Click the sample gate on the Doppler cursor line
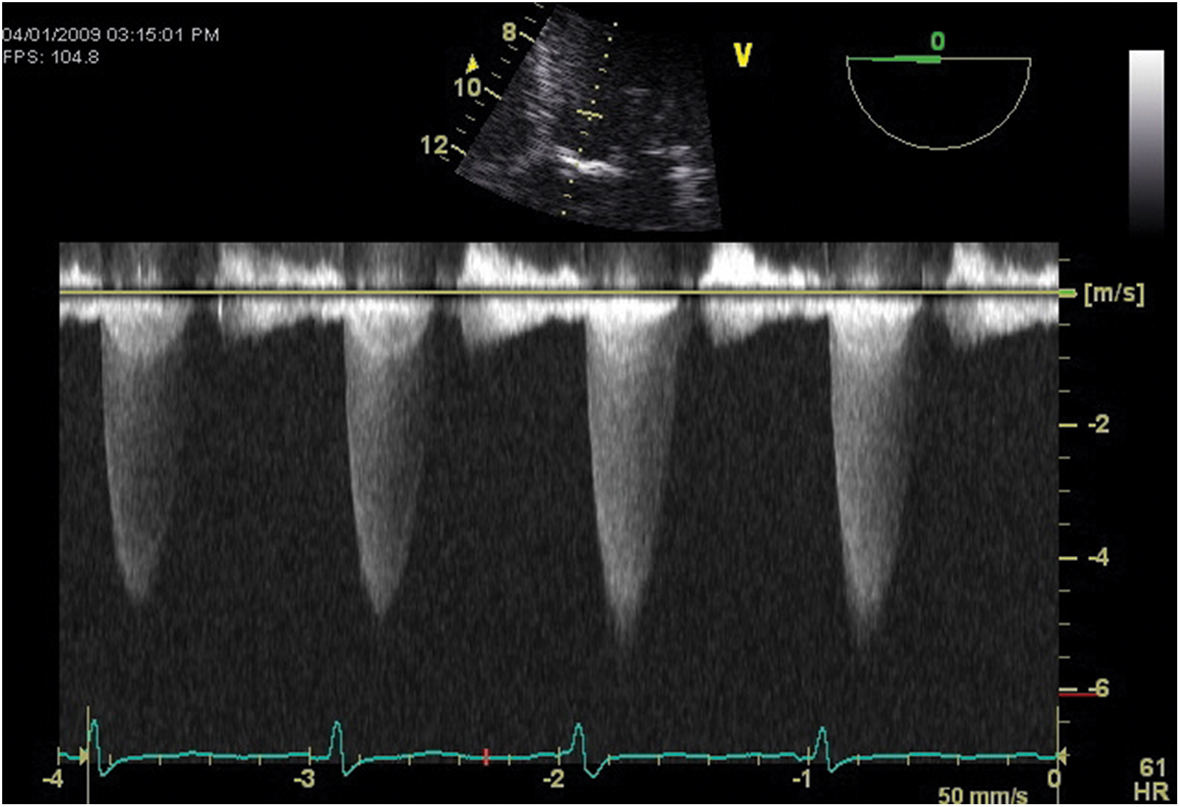Image resolution: width=1180 pixels, height=807 pixels. (591, 116)
